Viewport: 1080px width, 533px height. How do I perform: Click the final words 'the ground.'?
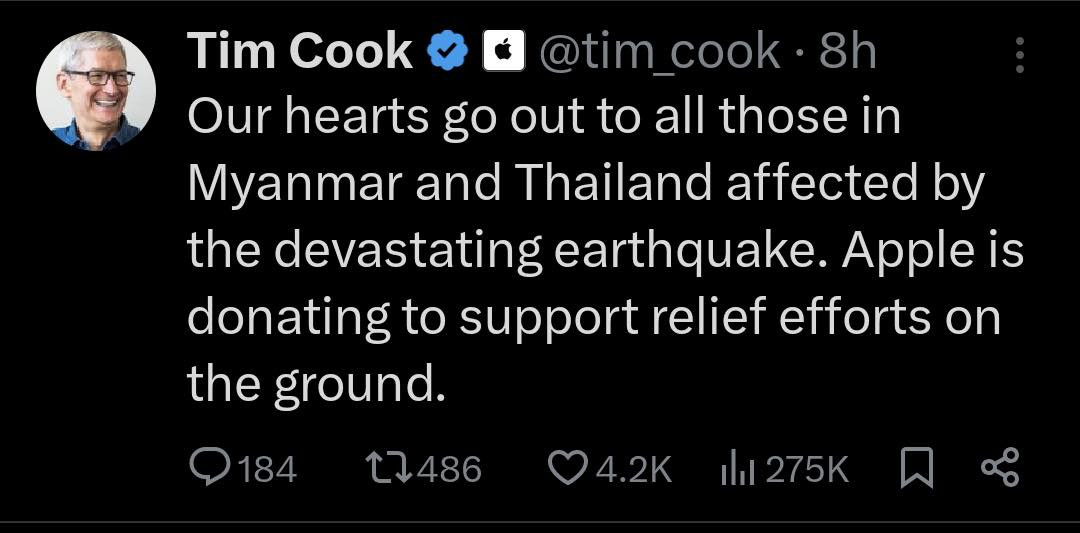pyautogui.click(x=315, y=384)
